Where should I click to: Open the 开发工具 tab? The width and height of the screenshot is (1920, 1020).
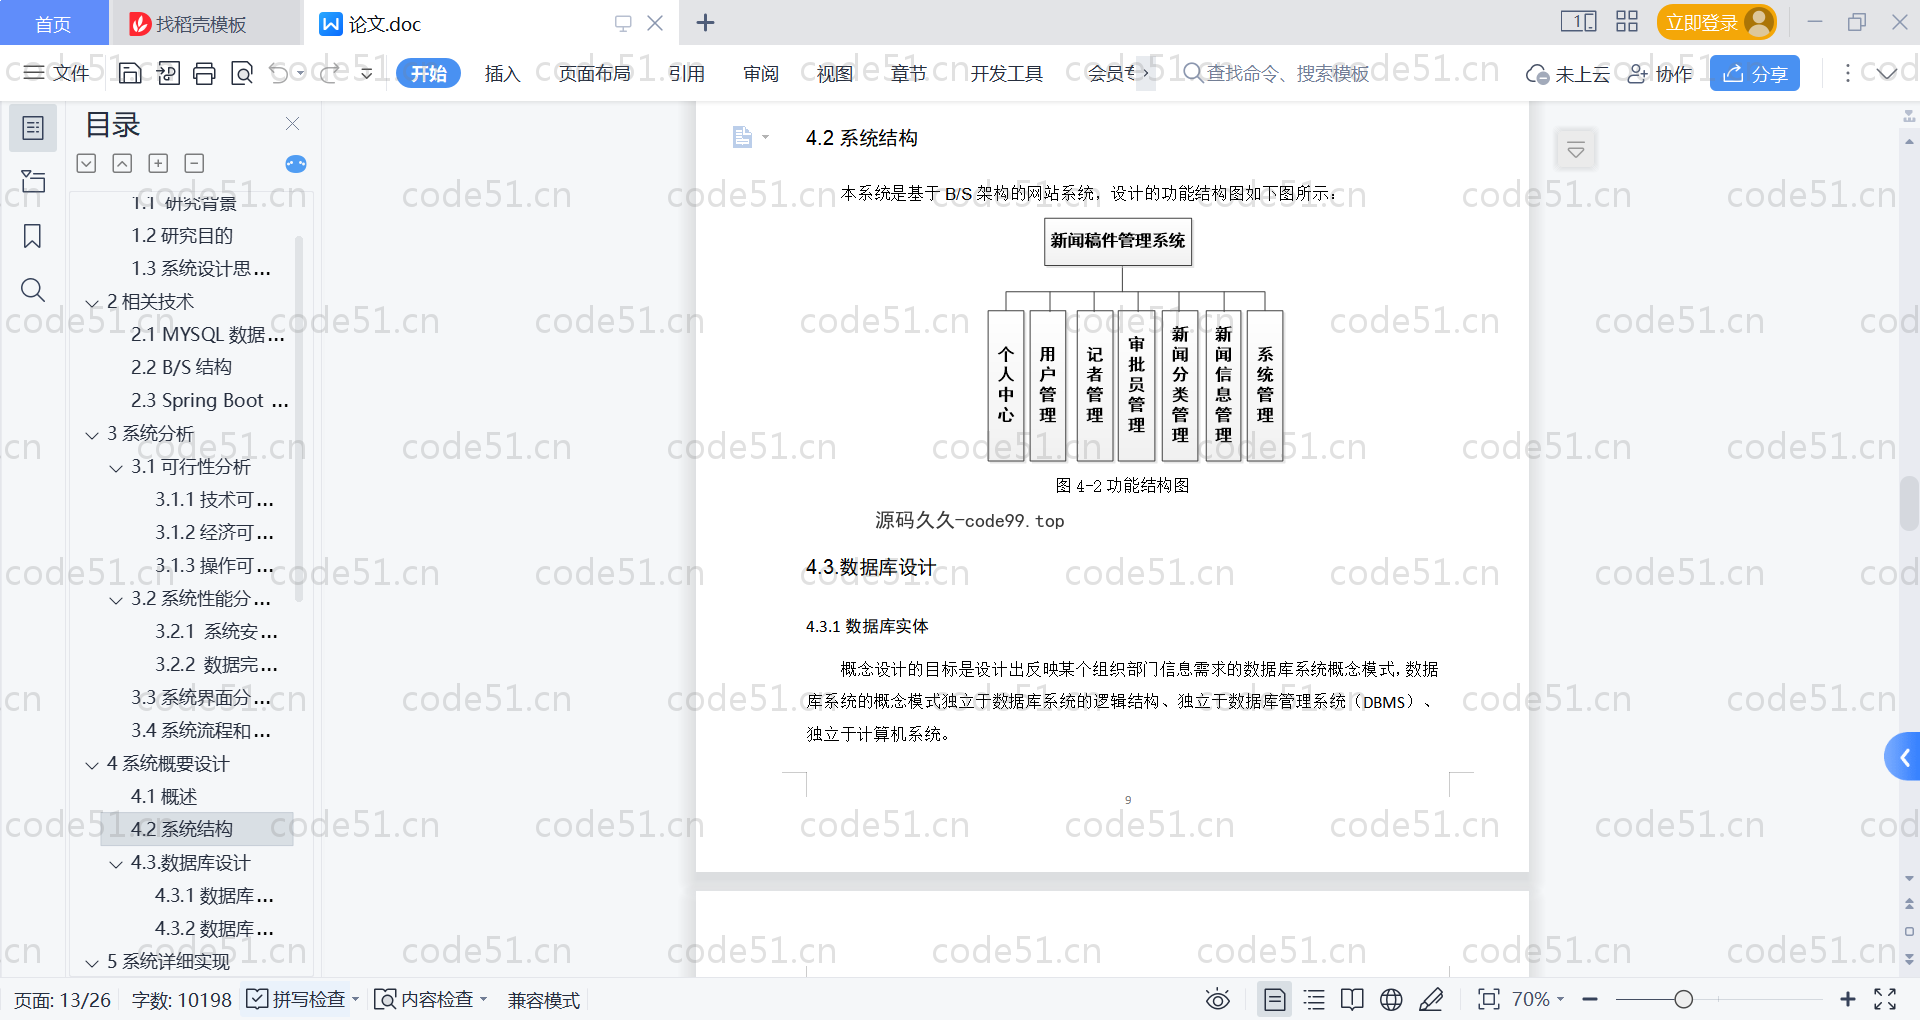(1006, 73)
